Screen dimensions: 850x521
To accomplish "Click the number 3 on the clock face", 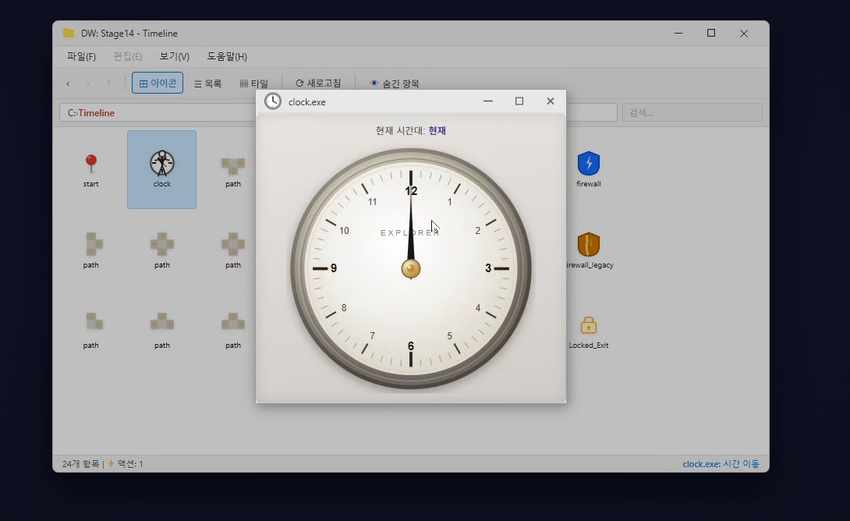I will point(488,268).
